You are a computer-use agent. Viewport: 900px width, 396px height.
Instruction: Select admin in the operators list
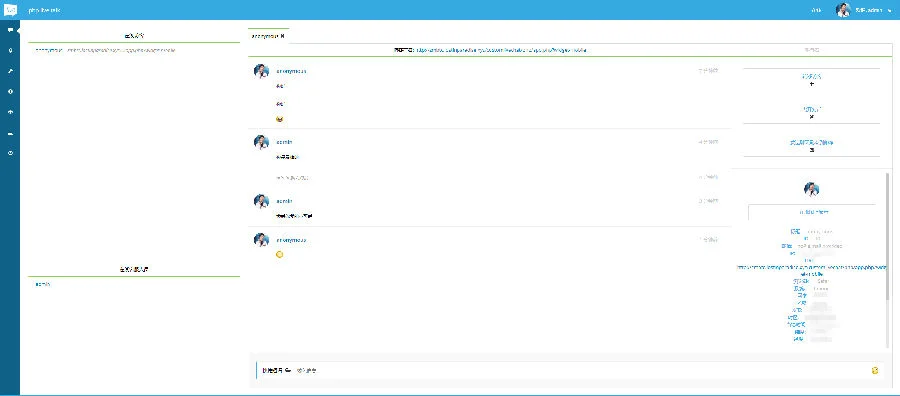pyautogui.click(x=43, y=284)
